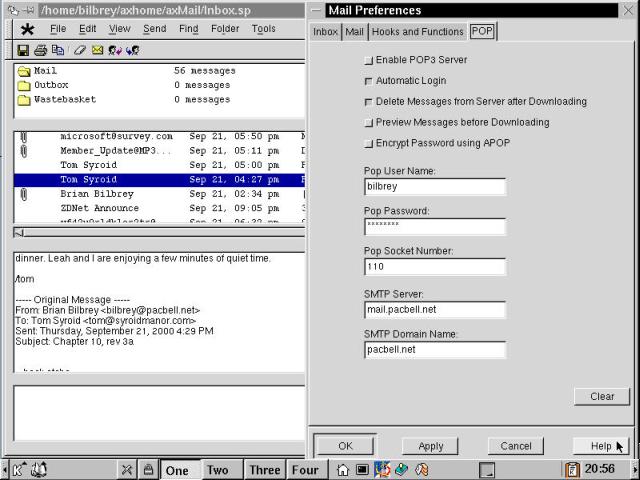This screenshot has width=640, height=480.
Task: Click the Print icon in toolbar
Action: (x=41, y=49)
